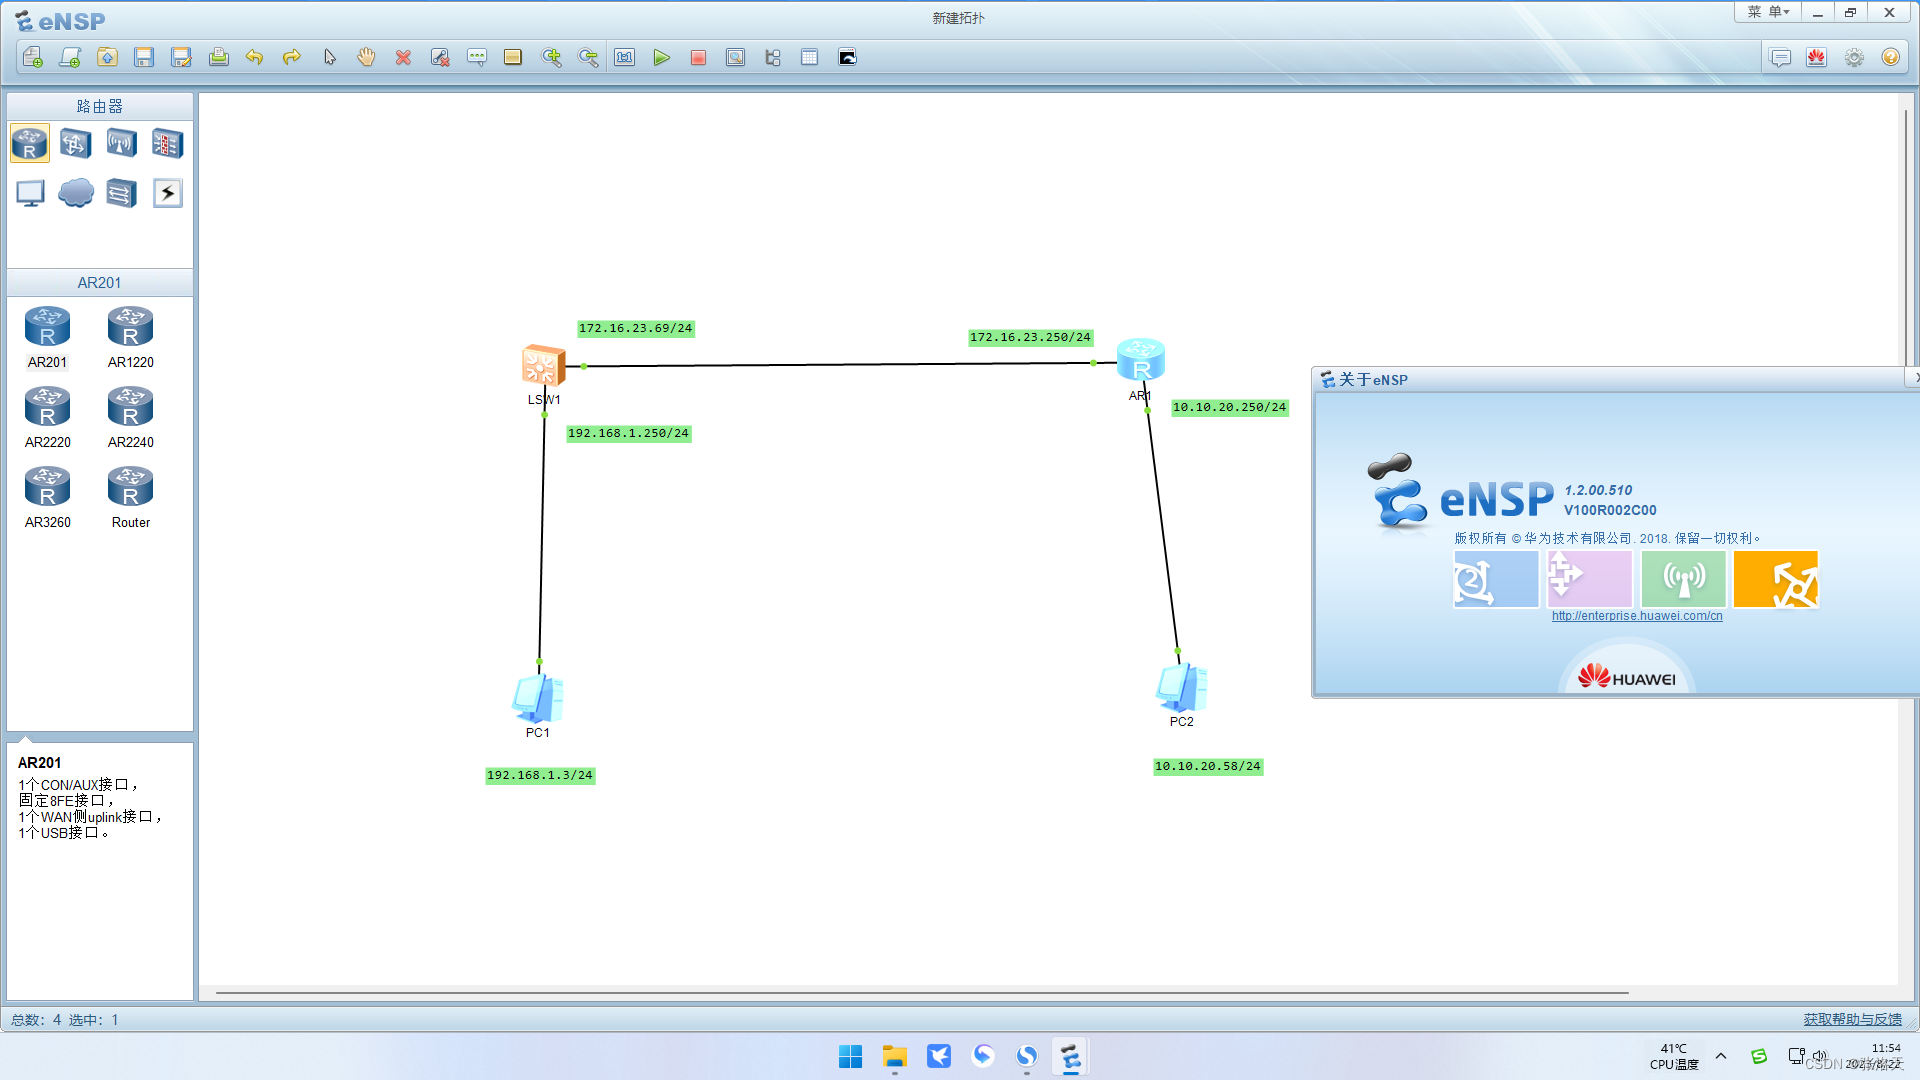Choose the WLAN device category icon
The image size is (1920, 1080).
pos(121,144)
